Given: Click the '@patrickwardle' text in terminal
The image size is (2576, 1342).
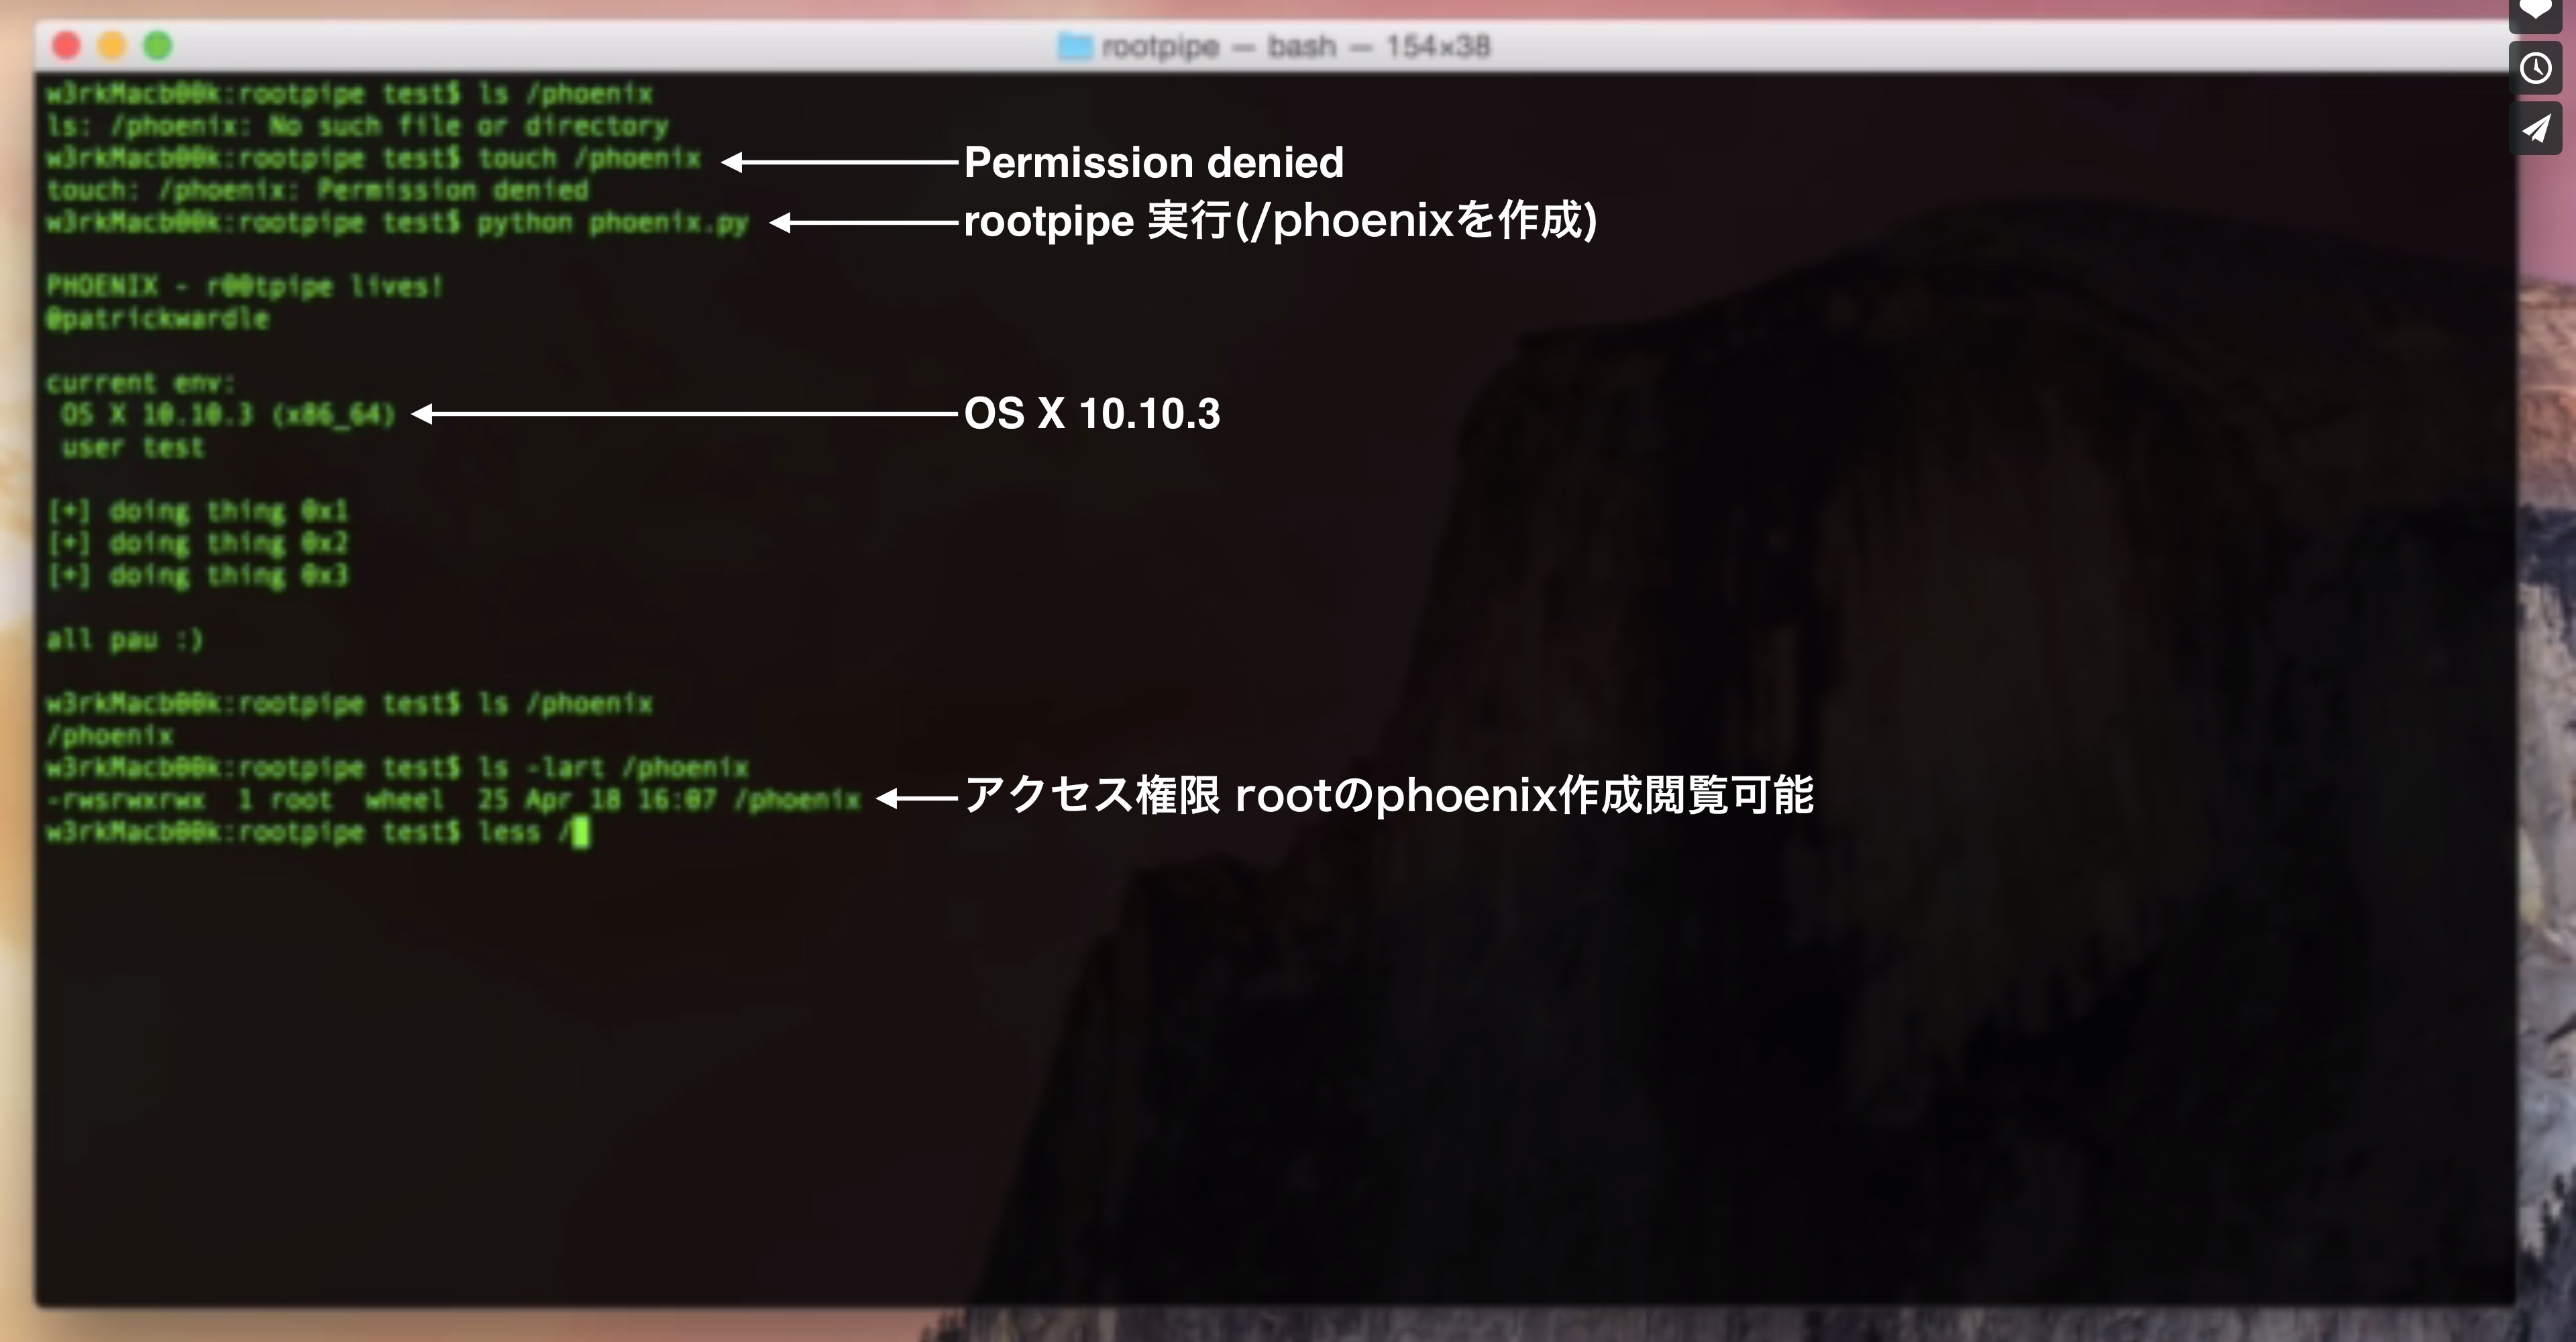Looking at the screenshot, I should click(x=158, y=319).
